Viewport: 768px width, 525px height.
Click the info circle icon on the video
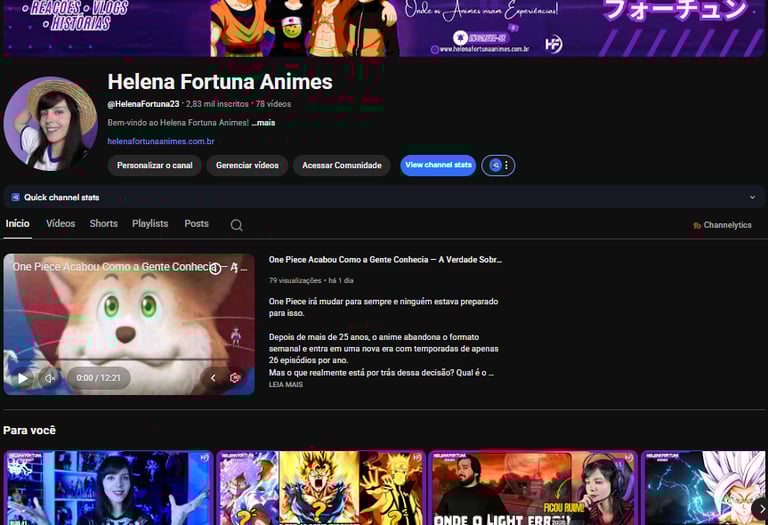215,268
